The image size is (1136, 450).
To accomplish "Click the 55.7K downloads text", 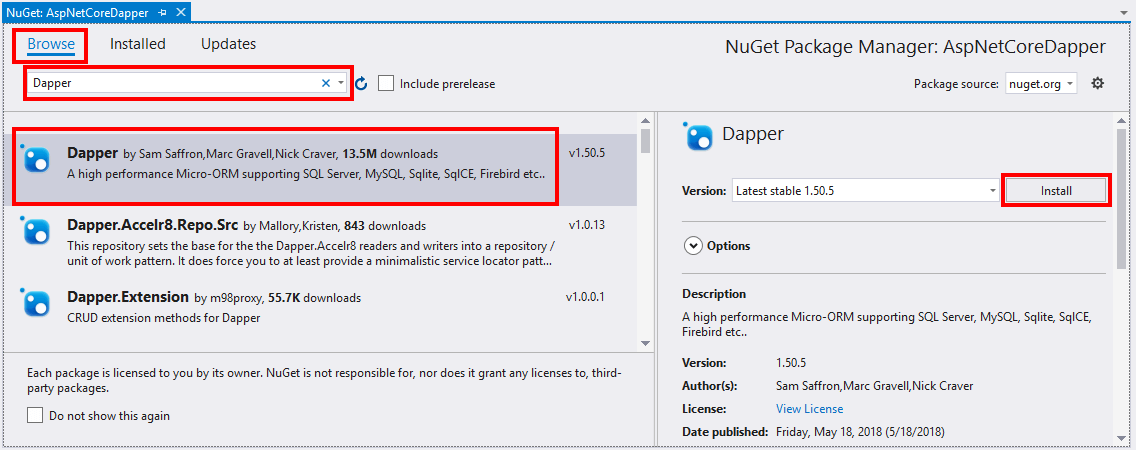I will click(x=314, y=298).
